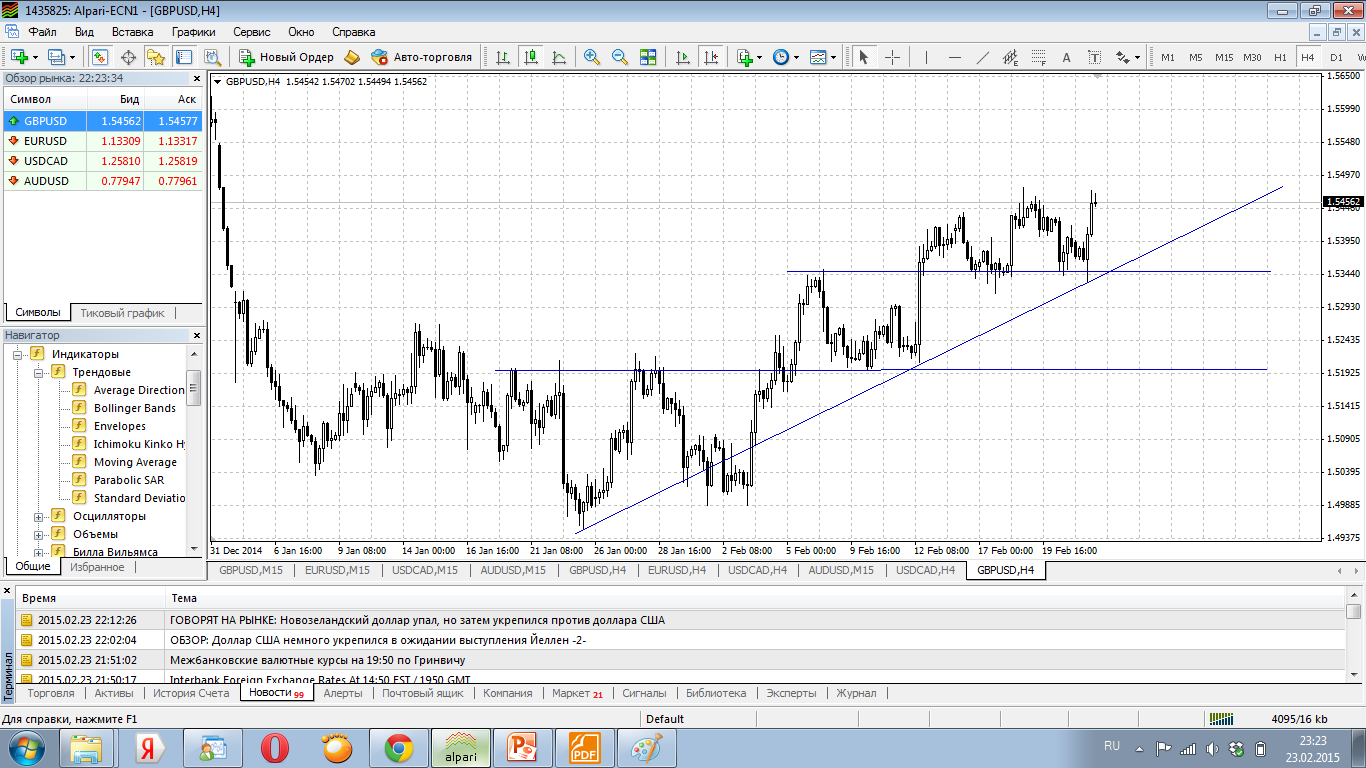This screenshot has width=1366, height=768.
Task: Switch chart to candlesticks icon
Action: 531,57
